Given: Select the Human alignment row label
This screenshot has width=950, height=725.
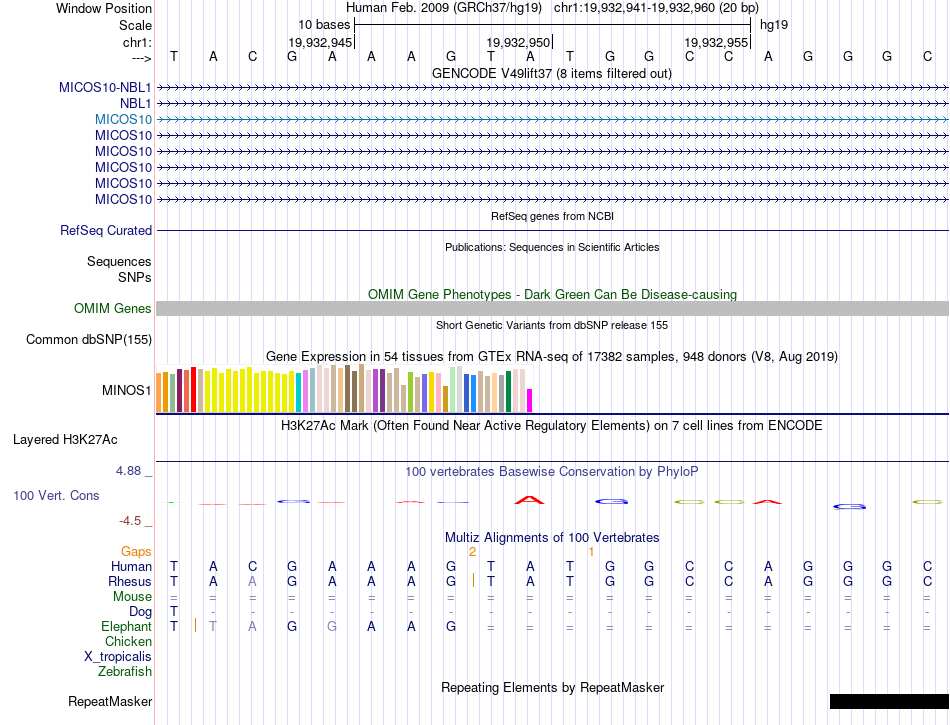Looking at the screenshot, I should tap(131, 566).
